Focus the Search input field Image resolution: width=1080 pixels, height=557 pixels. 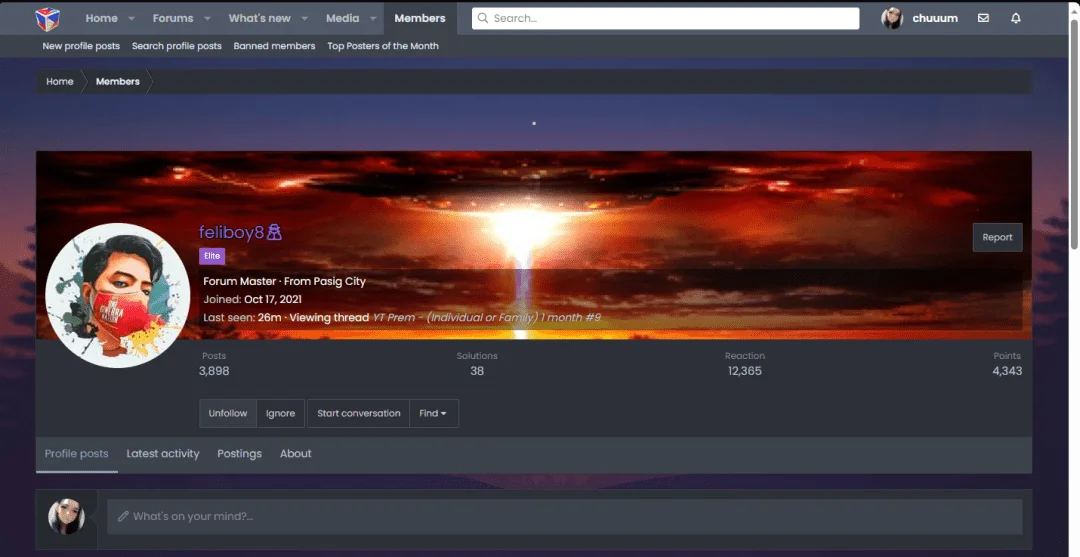tap(665, 19)
